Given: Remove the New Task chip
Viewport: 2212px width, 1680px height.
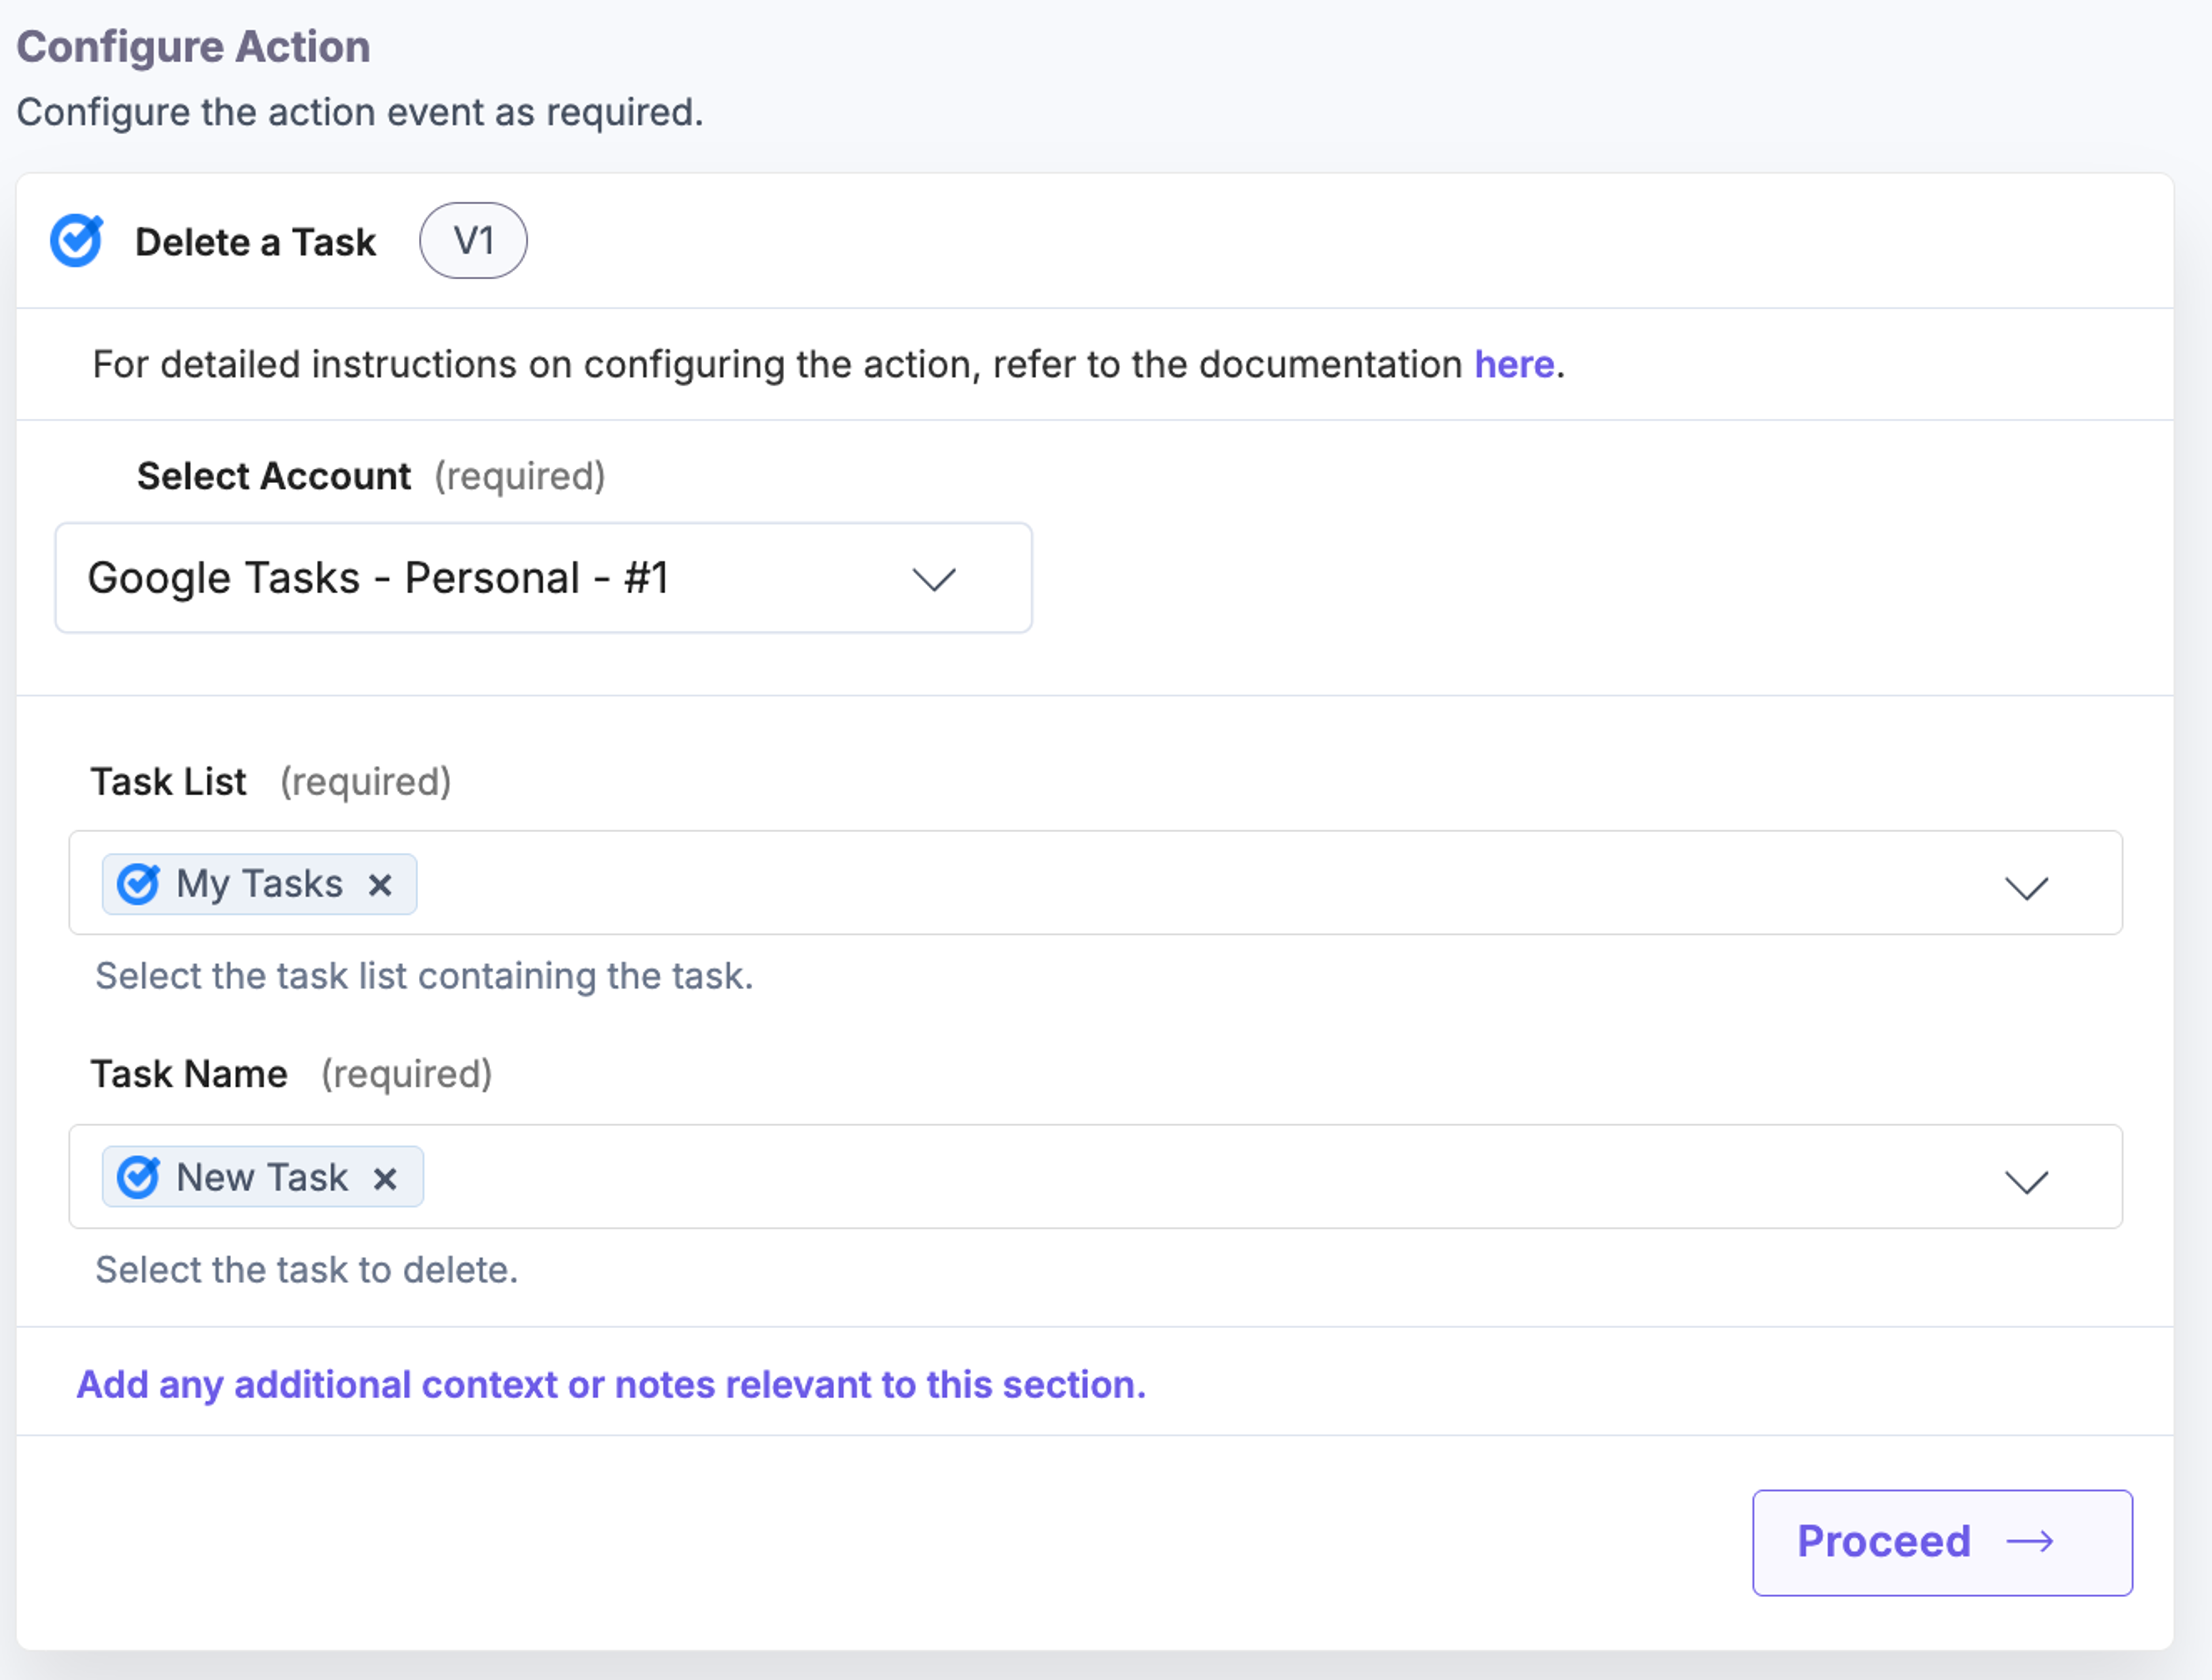Looking at the screenshot, I should coord(385,1179).
